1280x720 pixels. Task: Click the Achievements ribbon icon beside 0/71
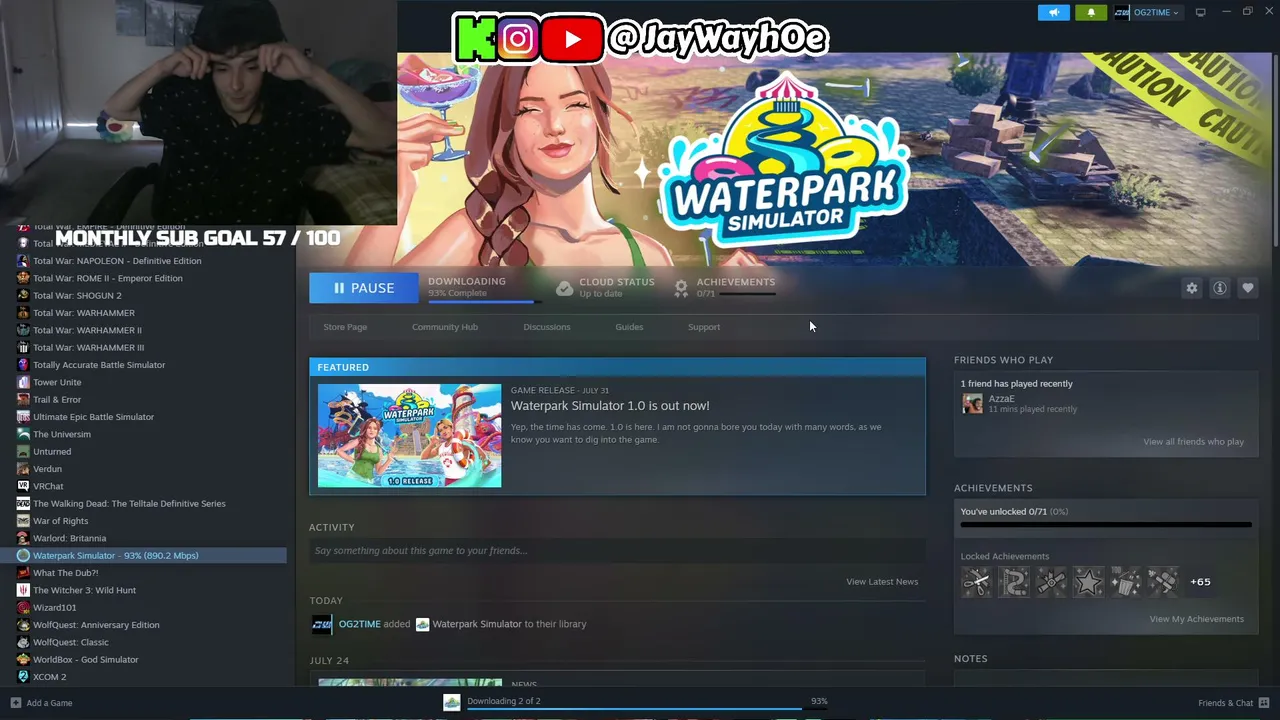[681, 288]
